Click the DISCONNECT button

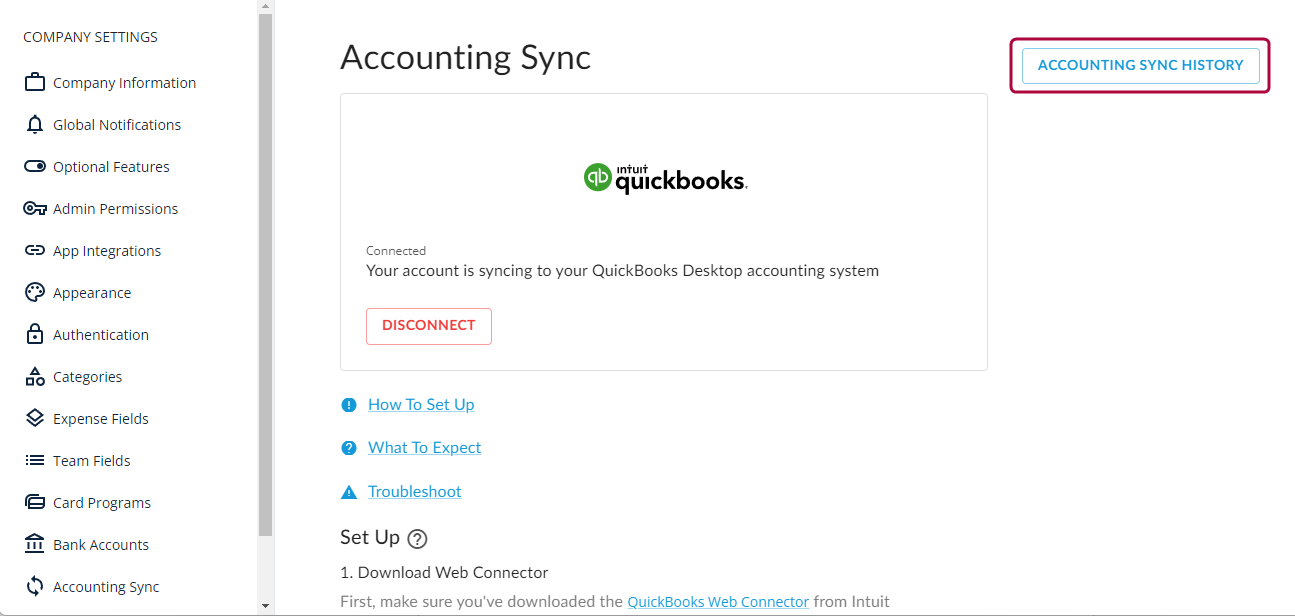point(429,326)
